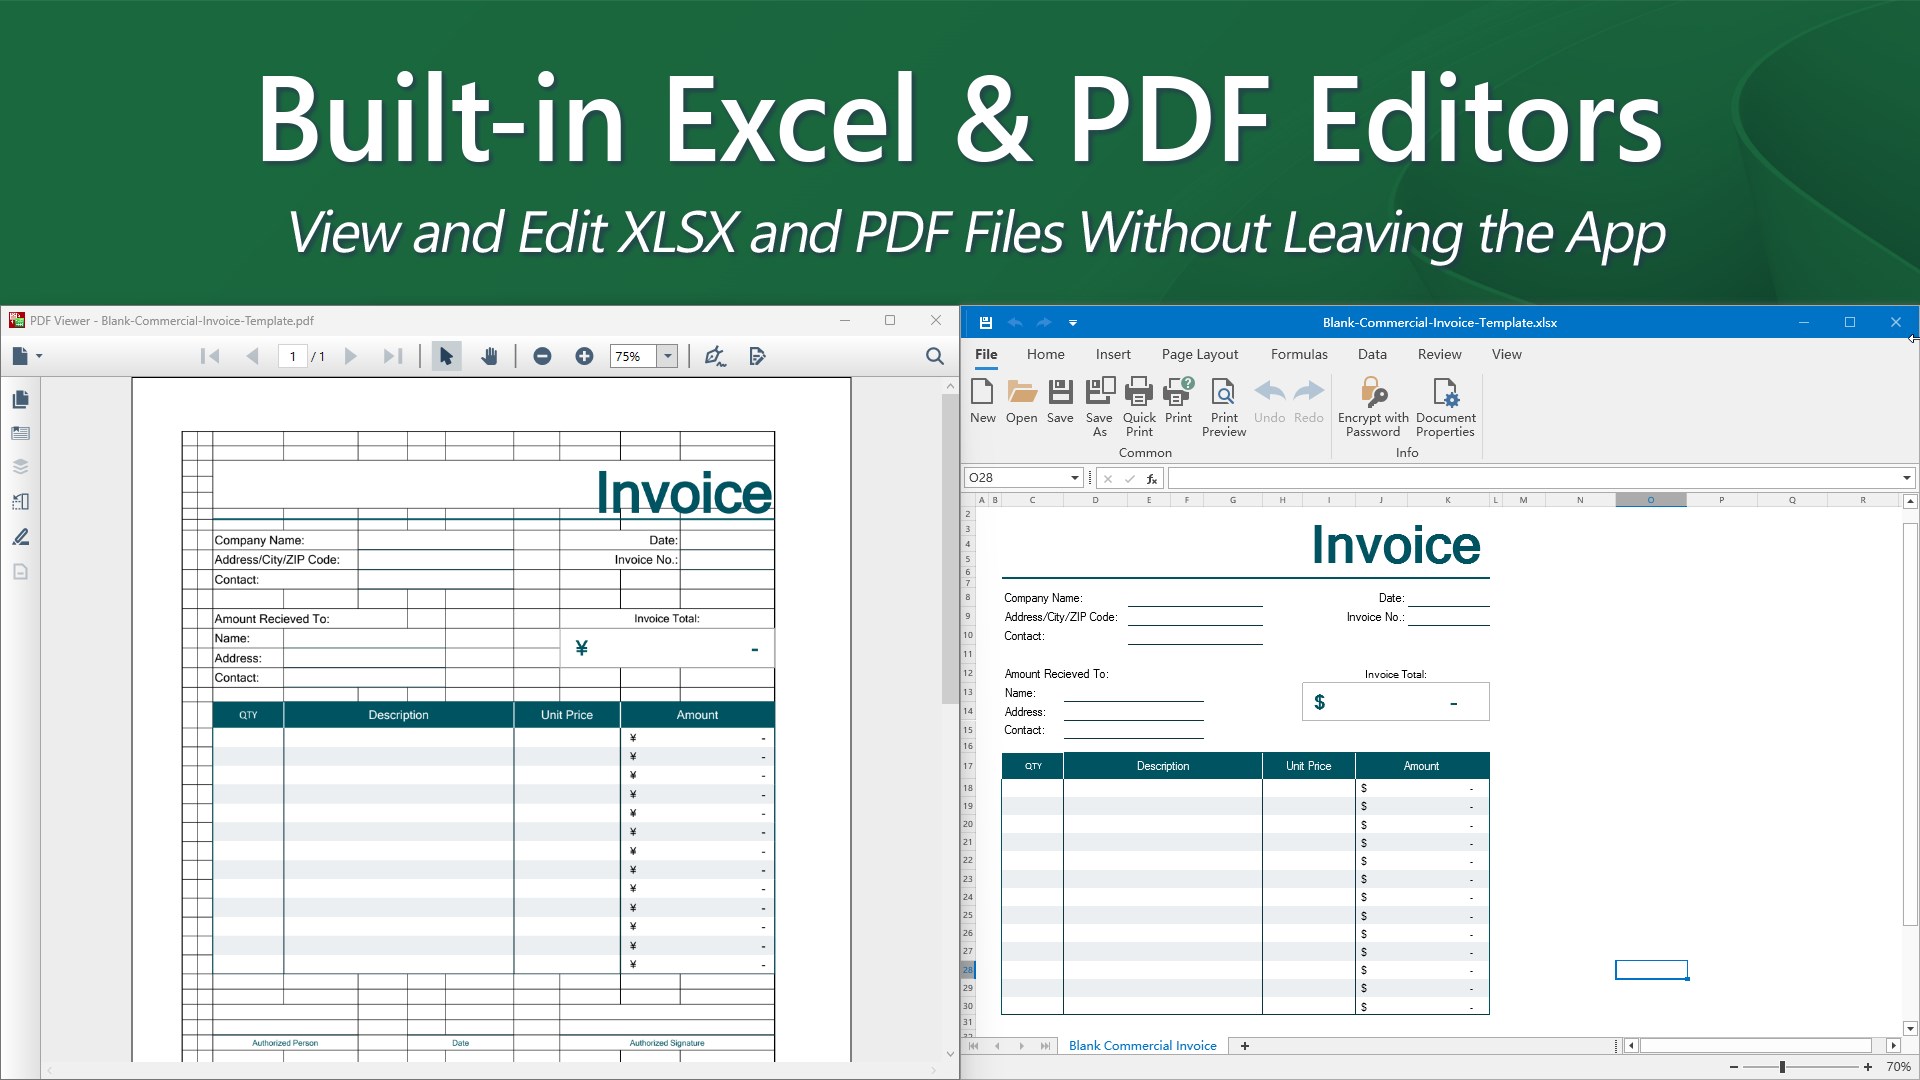This screenshot has width=1920, height=1080.
Task: Open the Formulas ribbon tab
Action: [1299, 354]
